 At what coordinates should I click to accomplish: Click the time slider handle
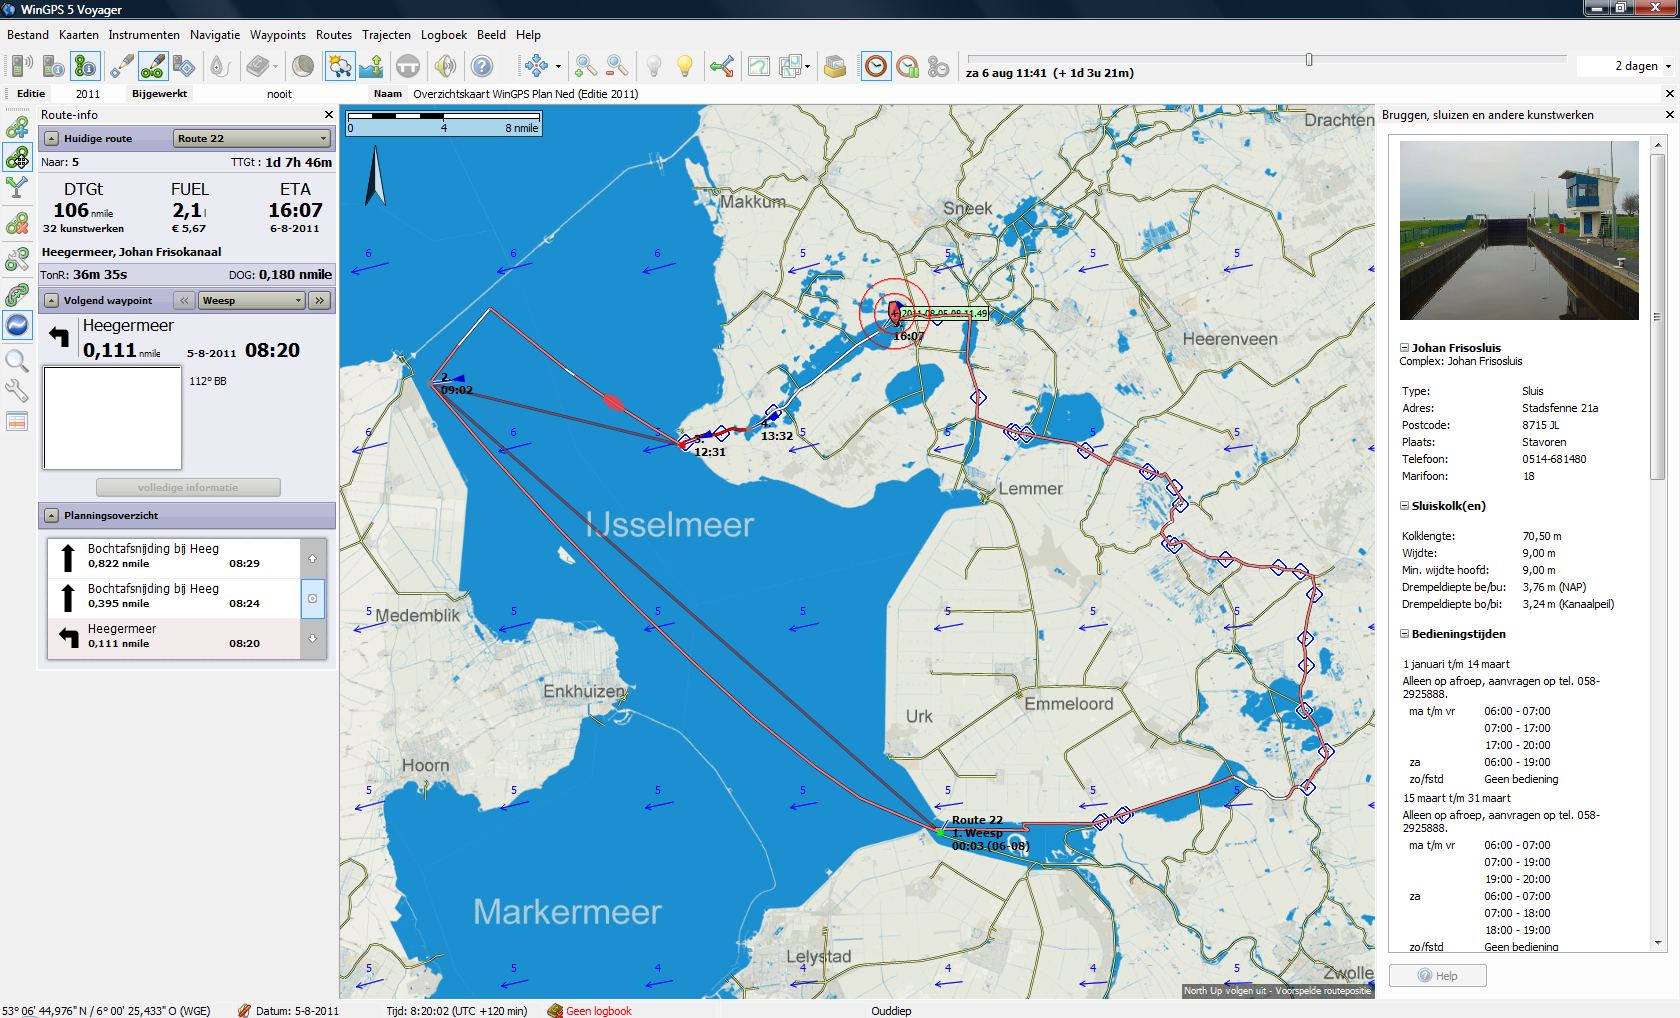pos(1309,60)
